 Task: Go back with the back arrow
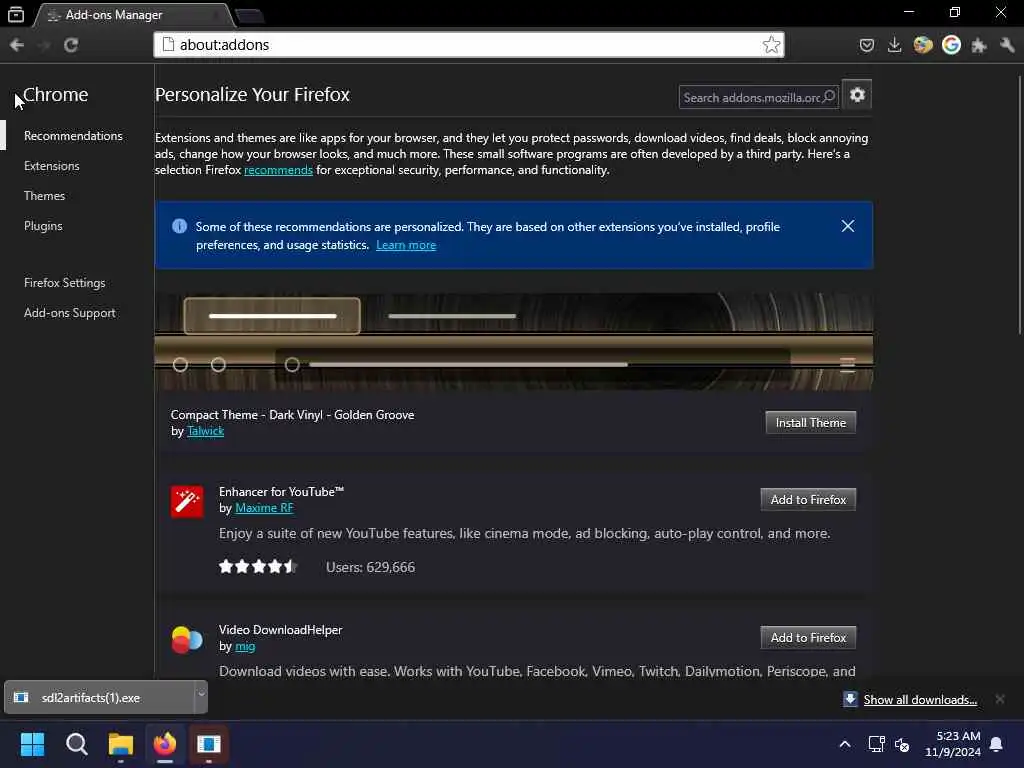(17, 45)
